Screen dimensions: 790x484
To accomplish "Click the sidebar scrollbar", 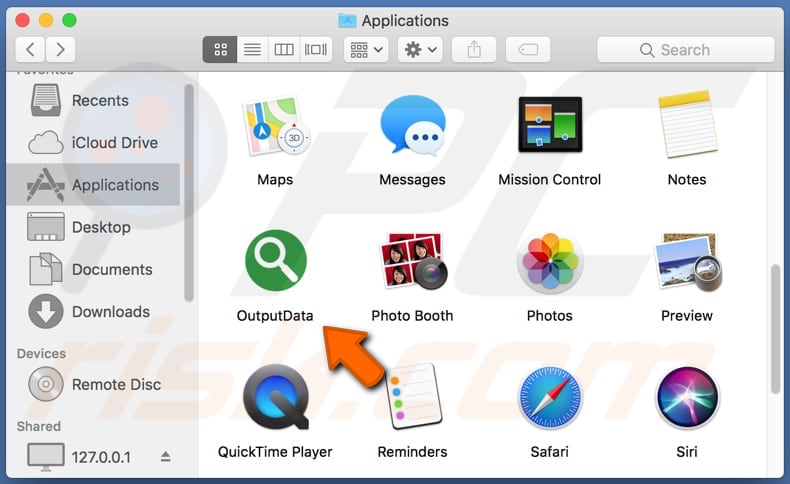I will (189, 193).
